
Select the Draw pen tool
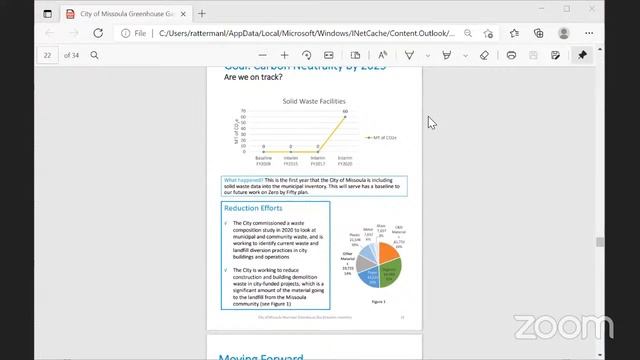(x=409, y=55)
